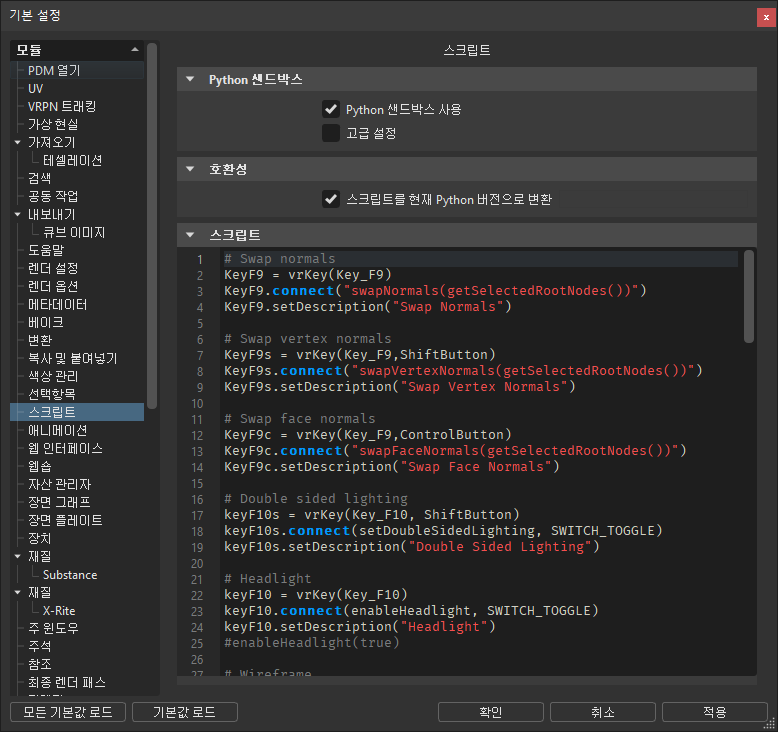Viewport: 778px width, 732px height.
Task: Click 'keyF10 = vrKey(Key_F10)' code line
Action: pos(316,595)
